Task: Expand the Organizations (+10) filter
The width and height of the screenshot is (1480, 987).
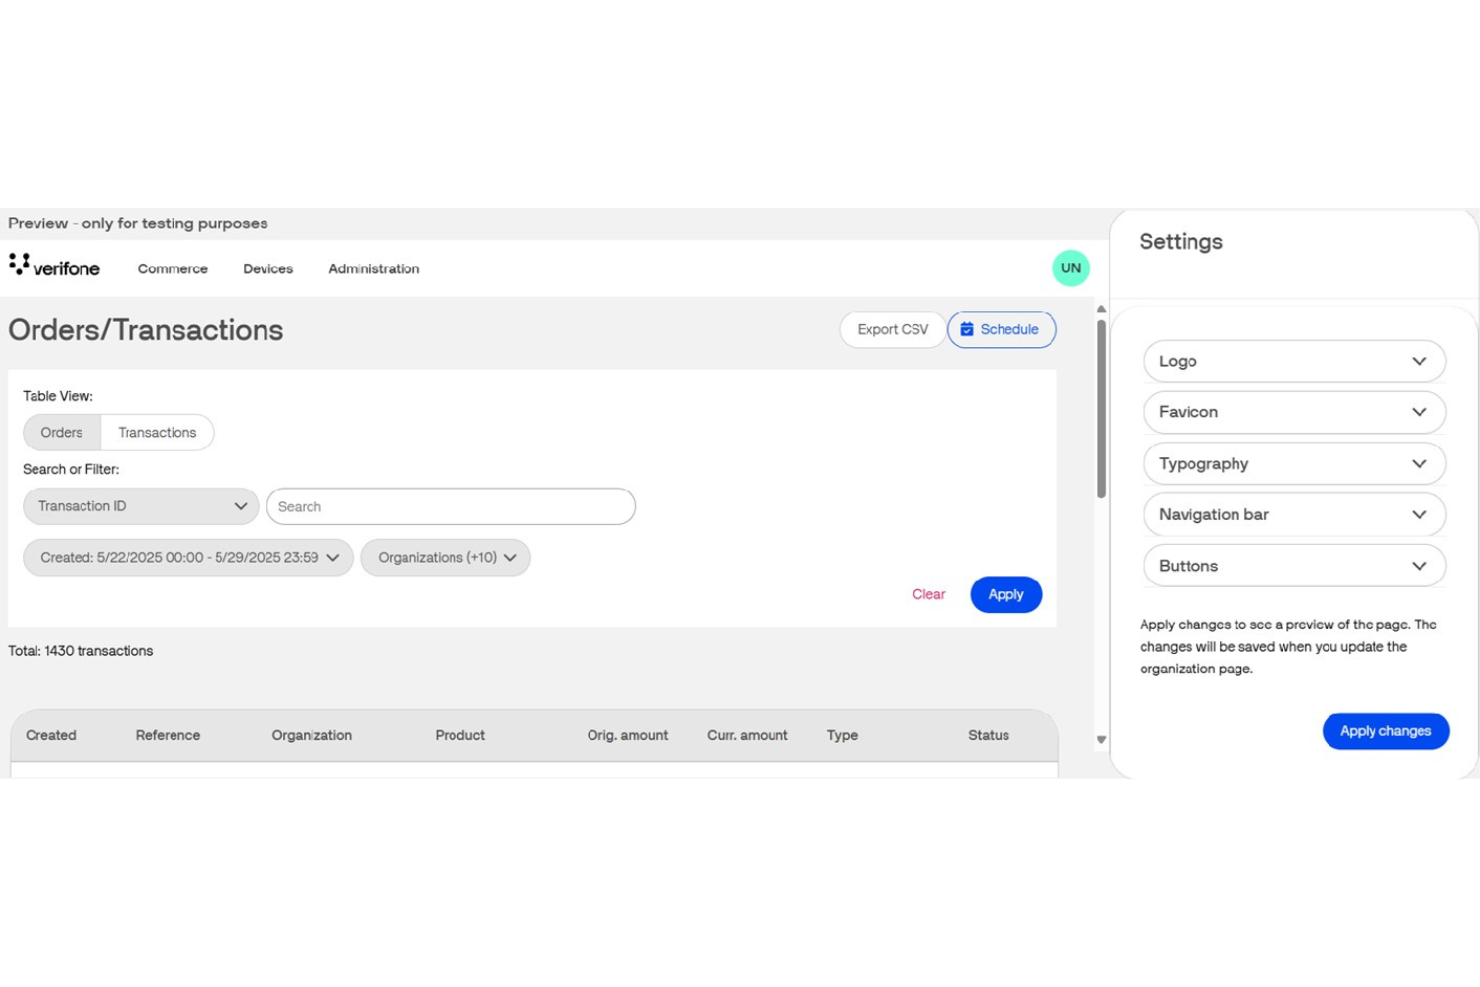Action: (x=446, y=558)
